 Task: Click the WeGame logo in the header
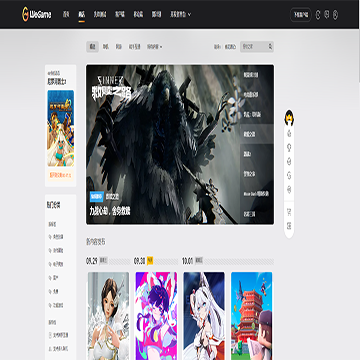[37, 14]
